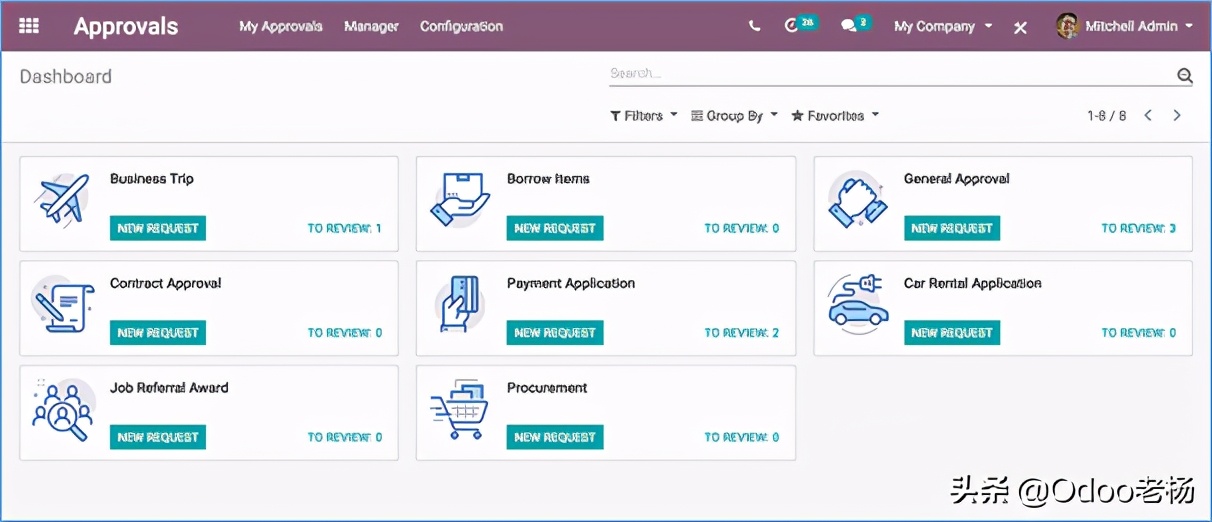1212x522 pixels.
Task: Open Car Rental Application To Review link
Action: point(1139,333)
